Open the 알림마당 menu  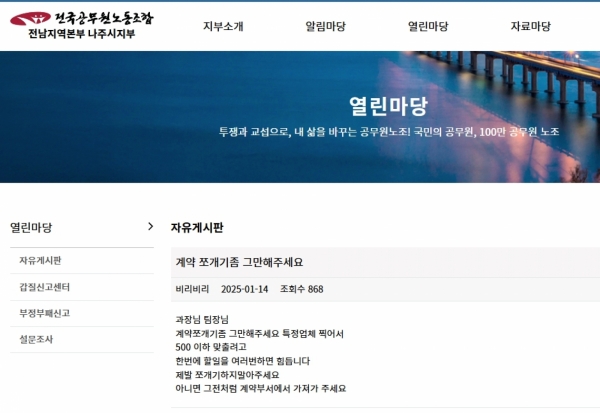(x=325, y=27)
